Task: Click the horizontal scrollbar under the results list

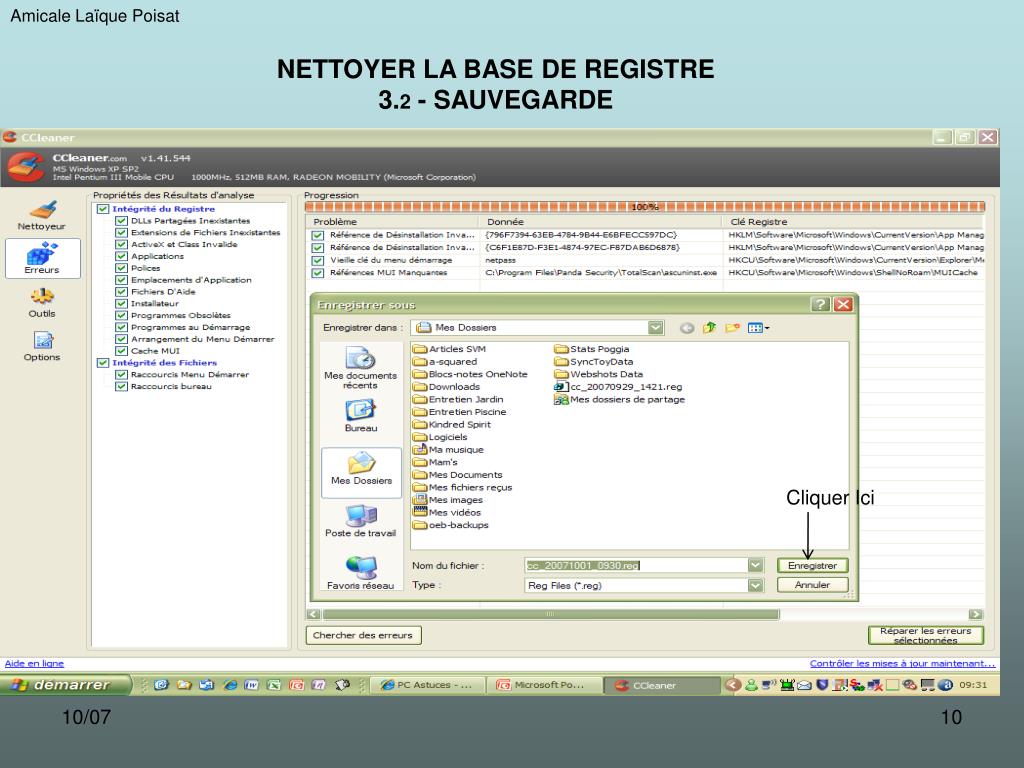Action: coord(551,614)
